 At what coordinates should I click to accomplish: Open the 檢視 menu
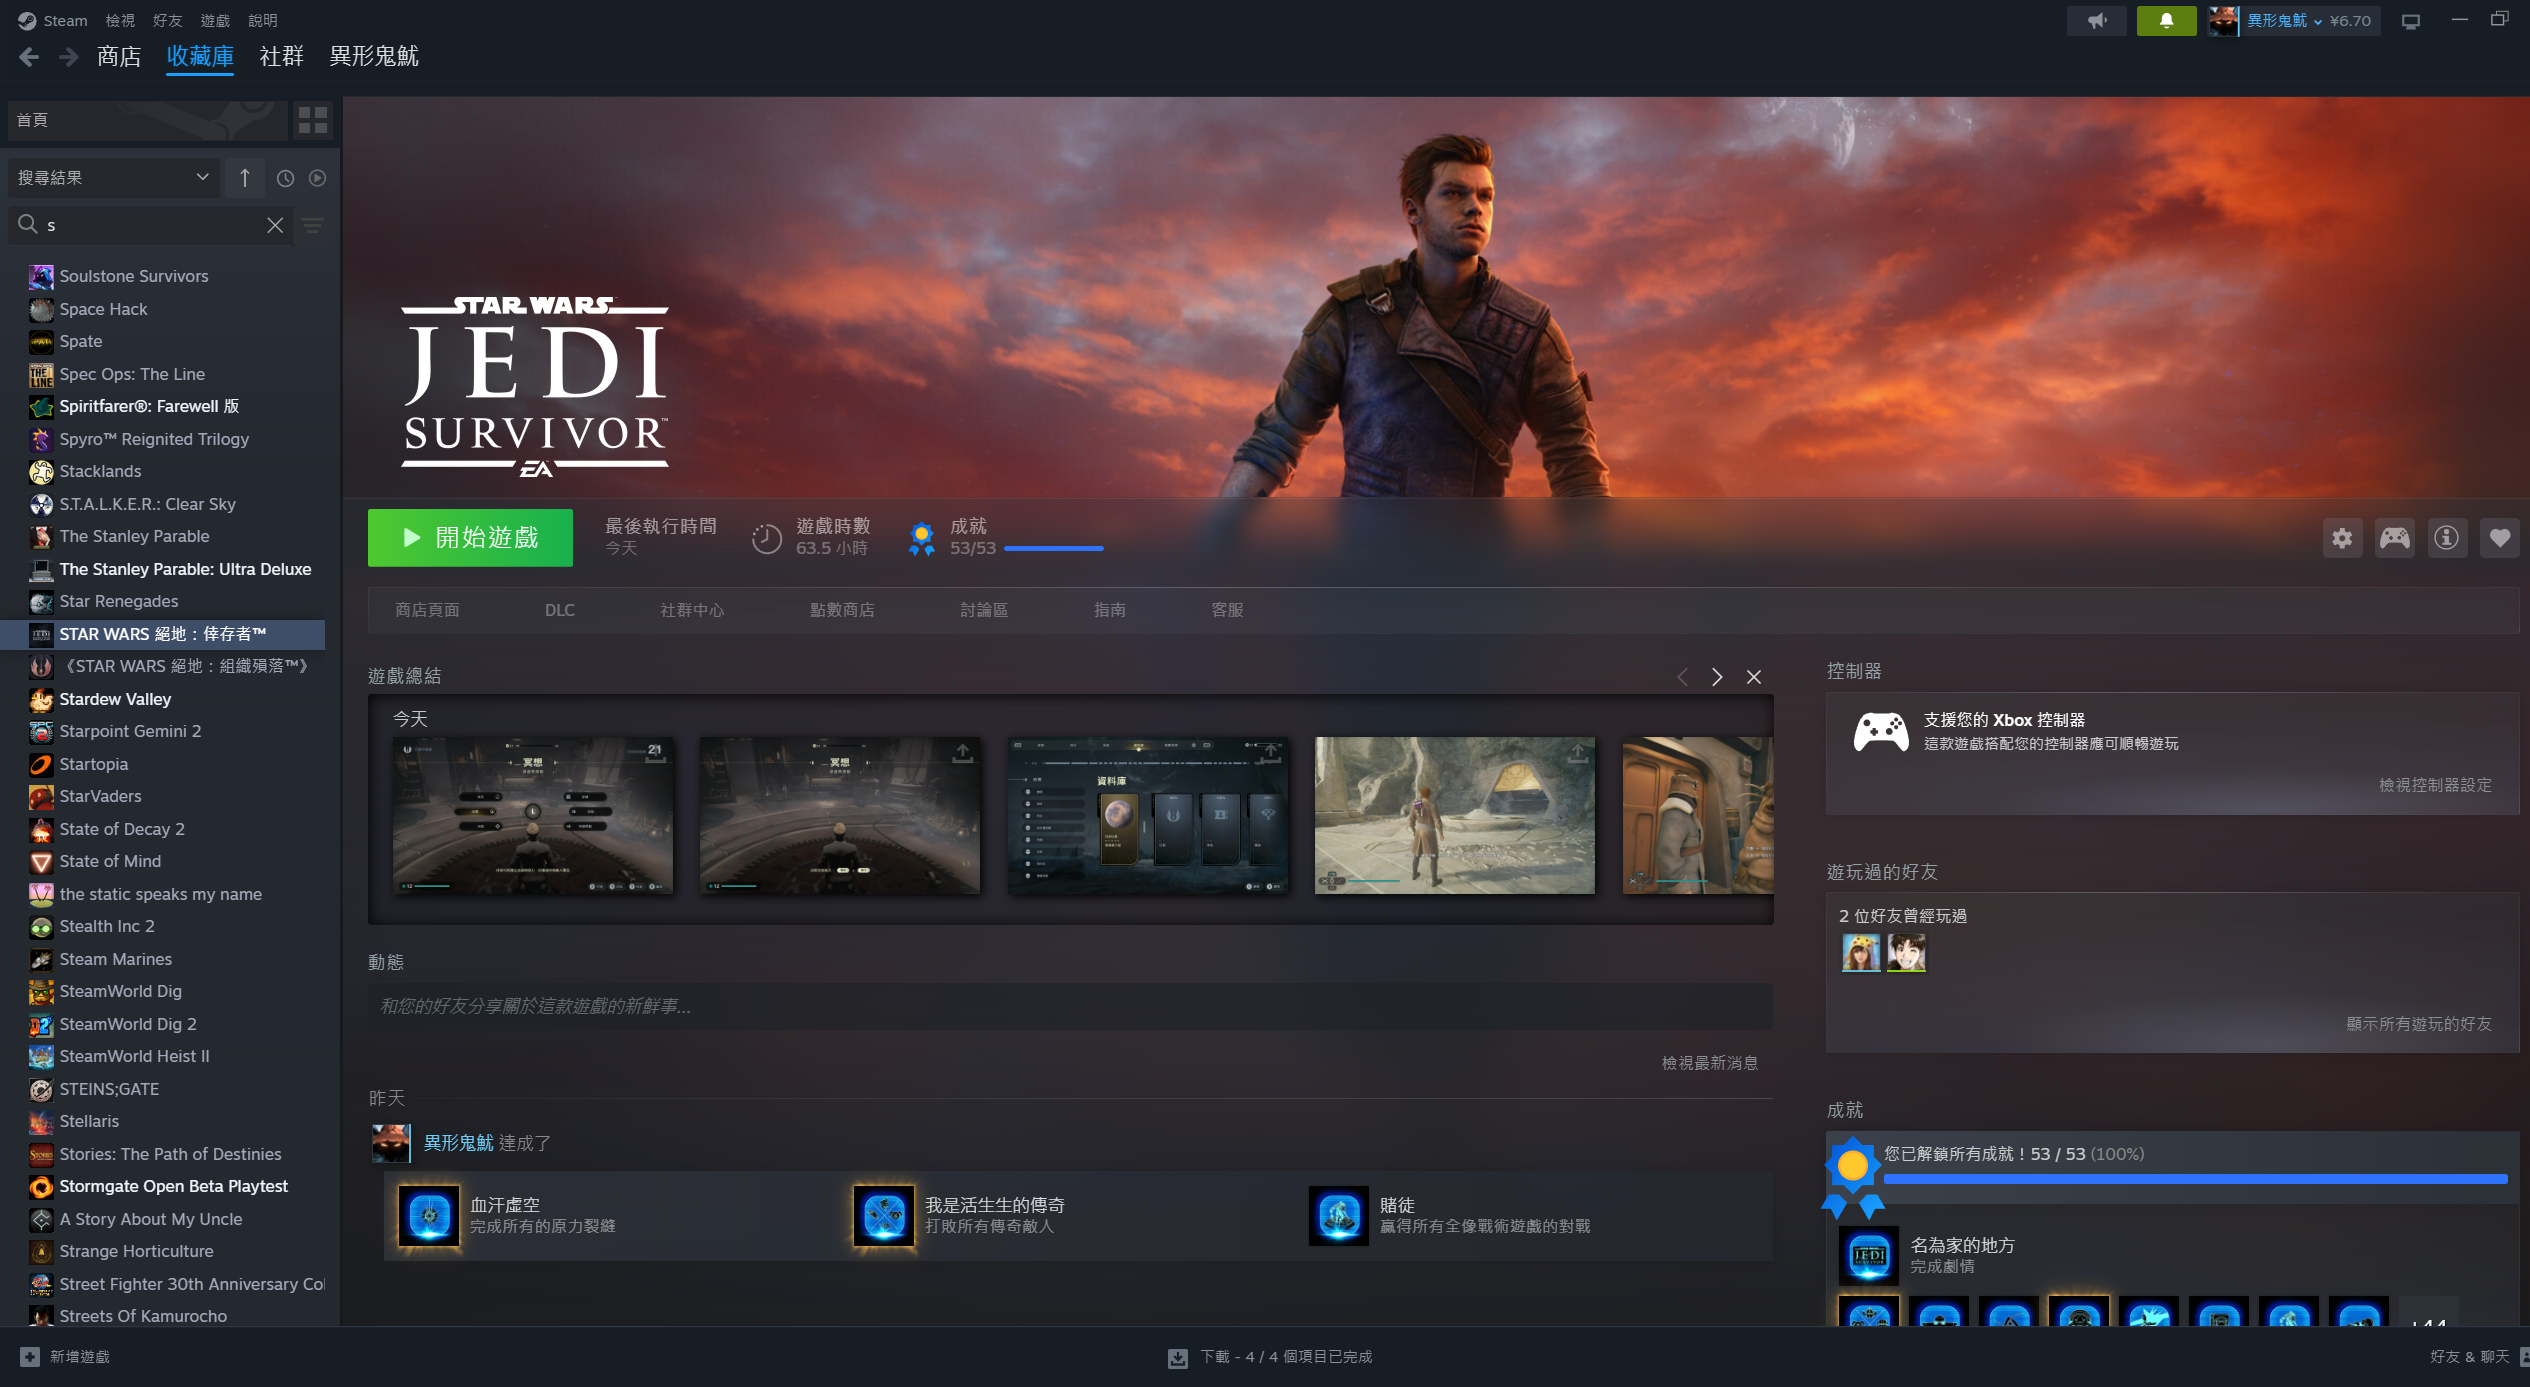tap(120, 20)
